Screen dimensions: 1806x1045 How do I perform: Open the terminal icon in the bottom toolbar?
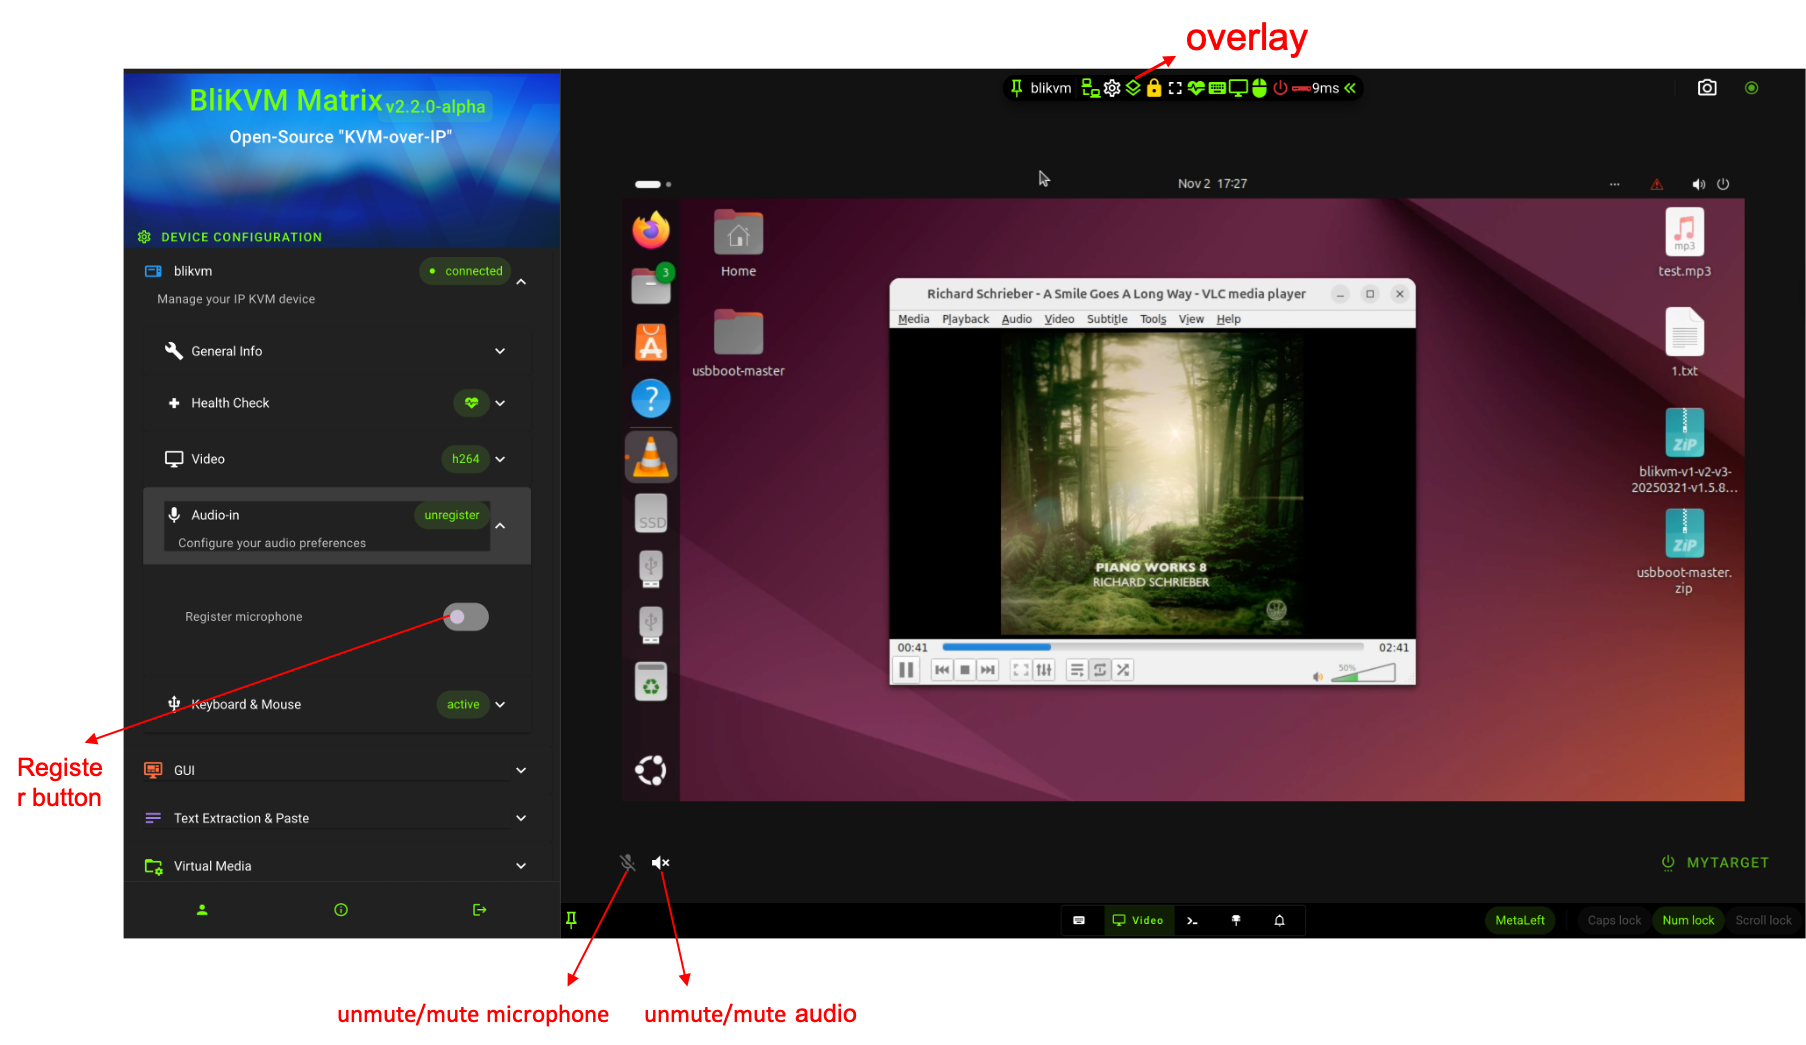tap(1192, 920)
